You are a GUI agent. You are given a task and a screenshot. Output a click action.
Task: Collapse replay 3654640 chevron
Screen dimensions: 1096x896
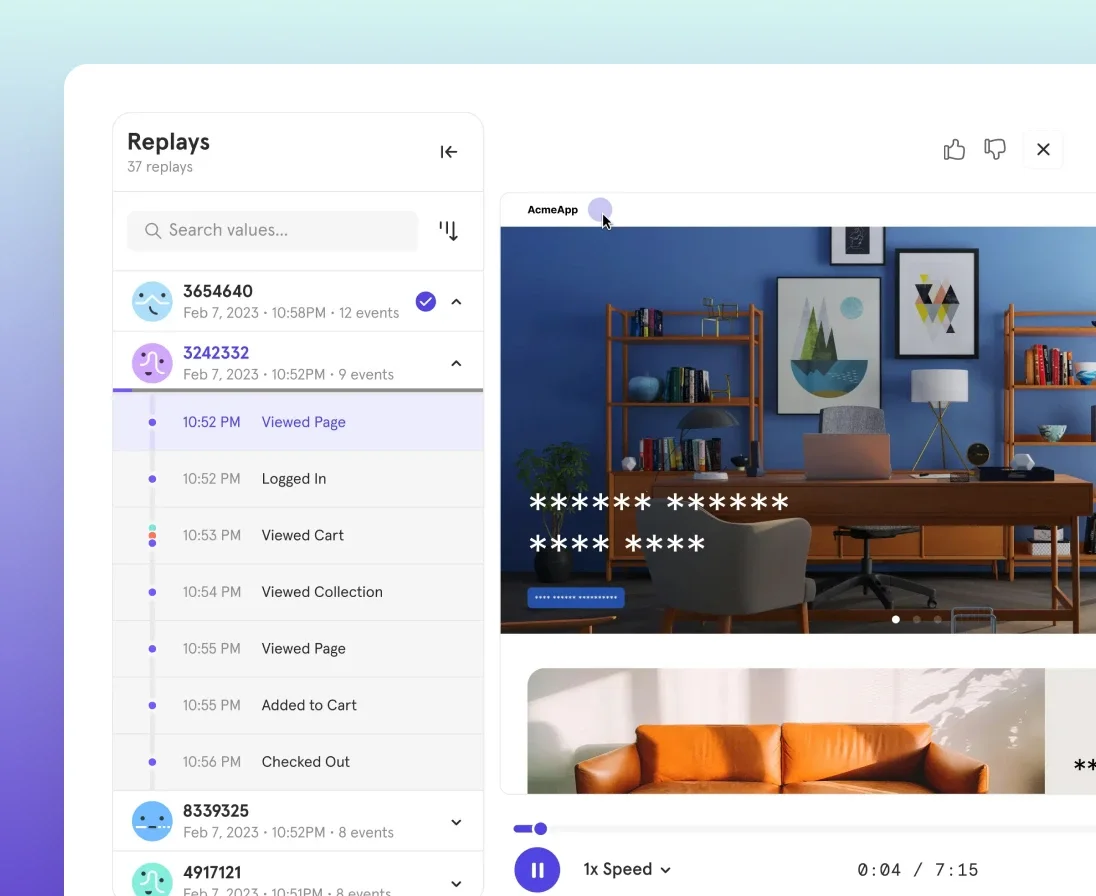click(456, 302)
